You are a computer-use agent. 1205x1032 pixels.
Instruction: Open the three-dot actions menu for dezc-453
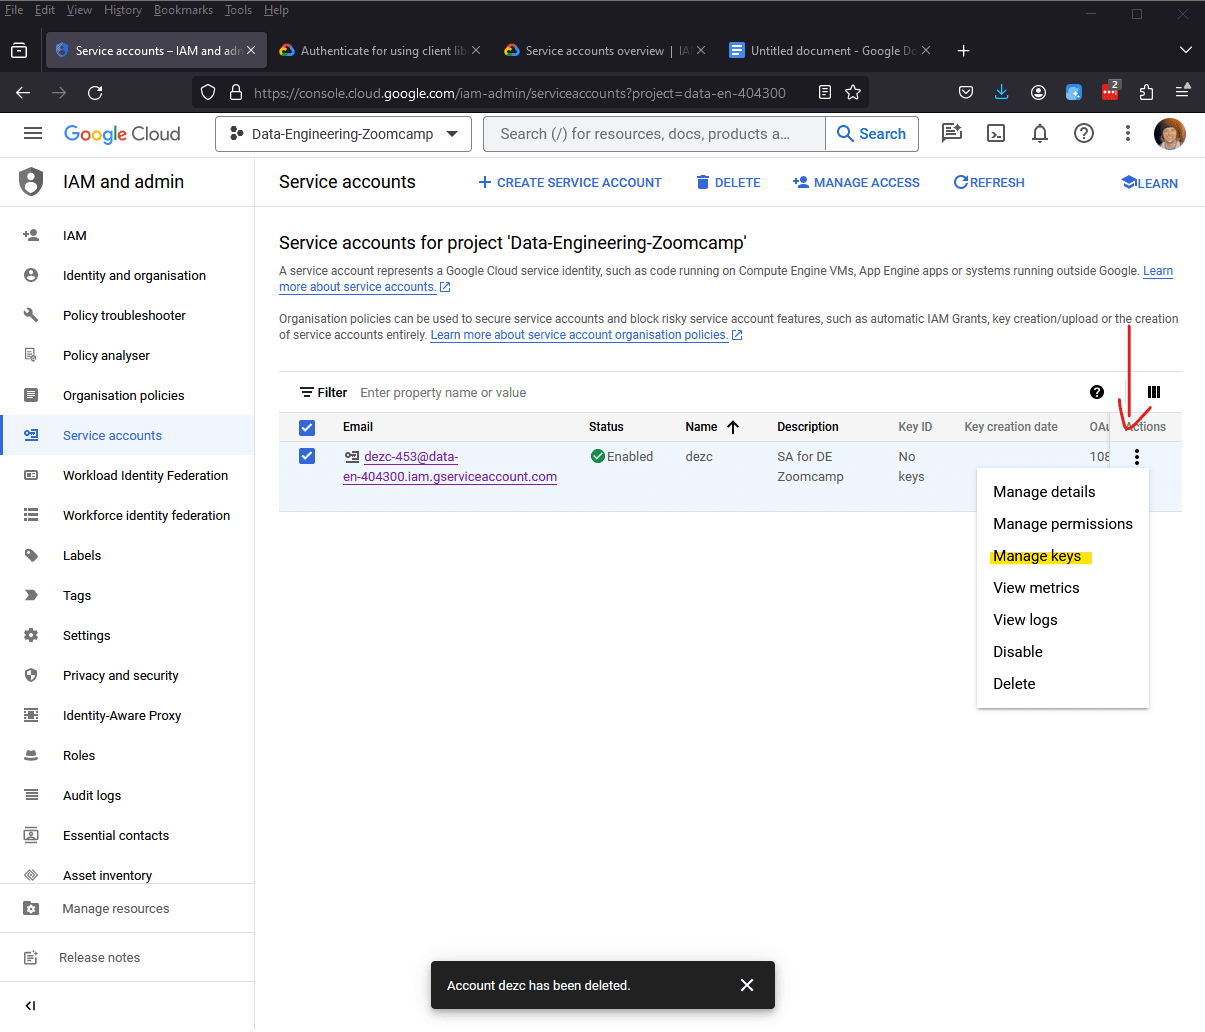click(x=1137, y=457)
